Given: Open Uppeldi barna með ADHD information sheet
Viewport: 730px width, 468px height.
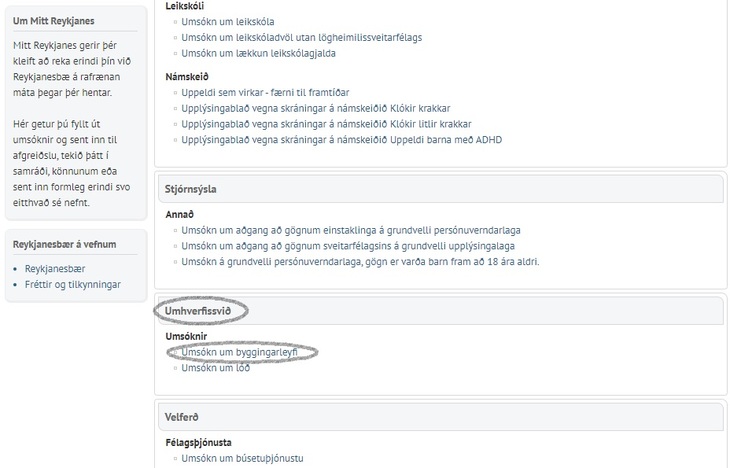Looking at the screenshot, I should [x=342, y=140].
